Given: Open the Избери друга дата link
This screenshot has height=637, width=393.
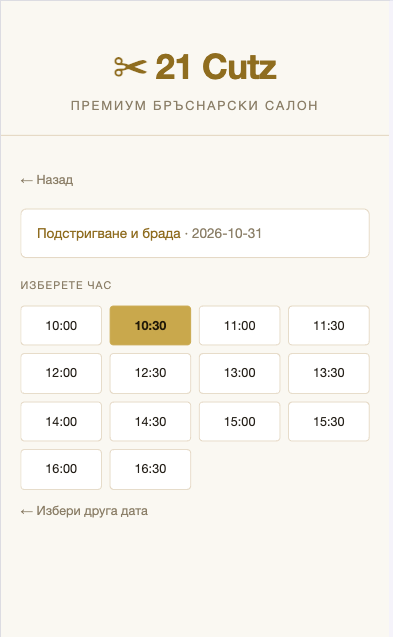Looking at the screenshot, I should tap(84, 511).
